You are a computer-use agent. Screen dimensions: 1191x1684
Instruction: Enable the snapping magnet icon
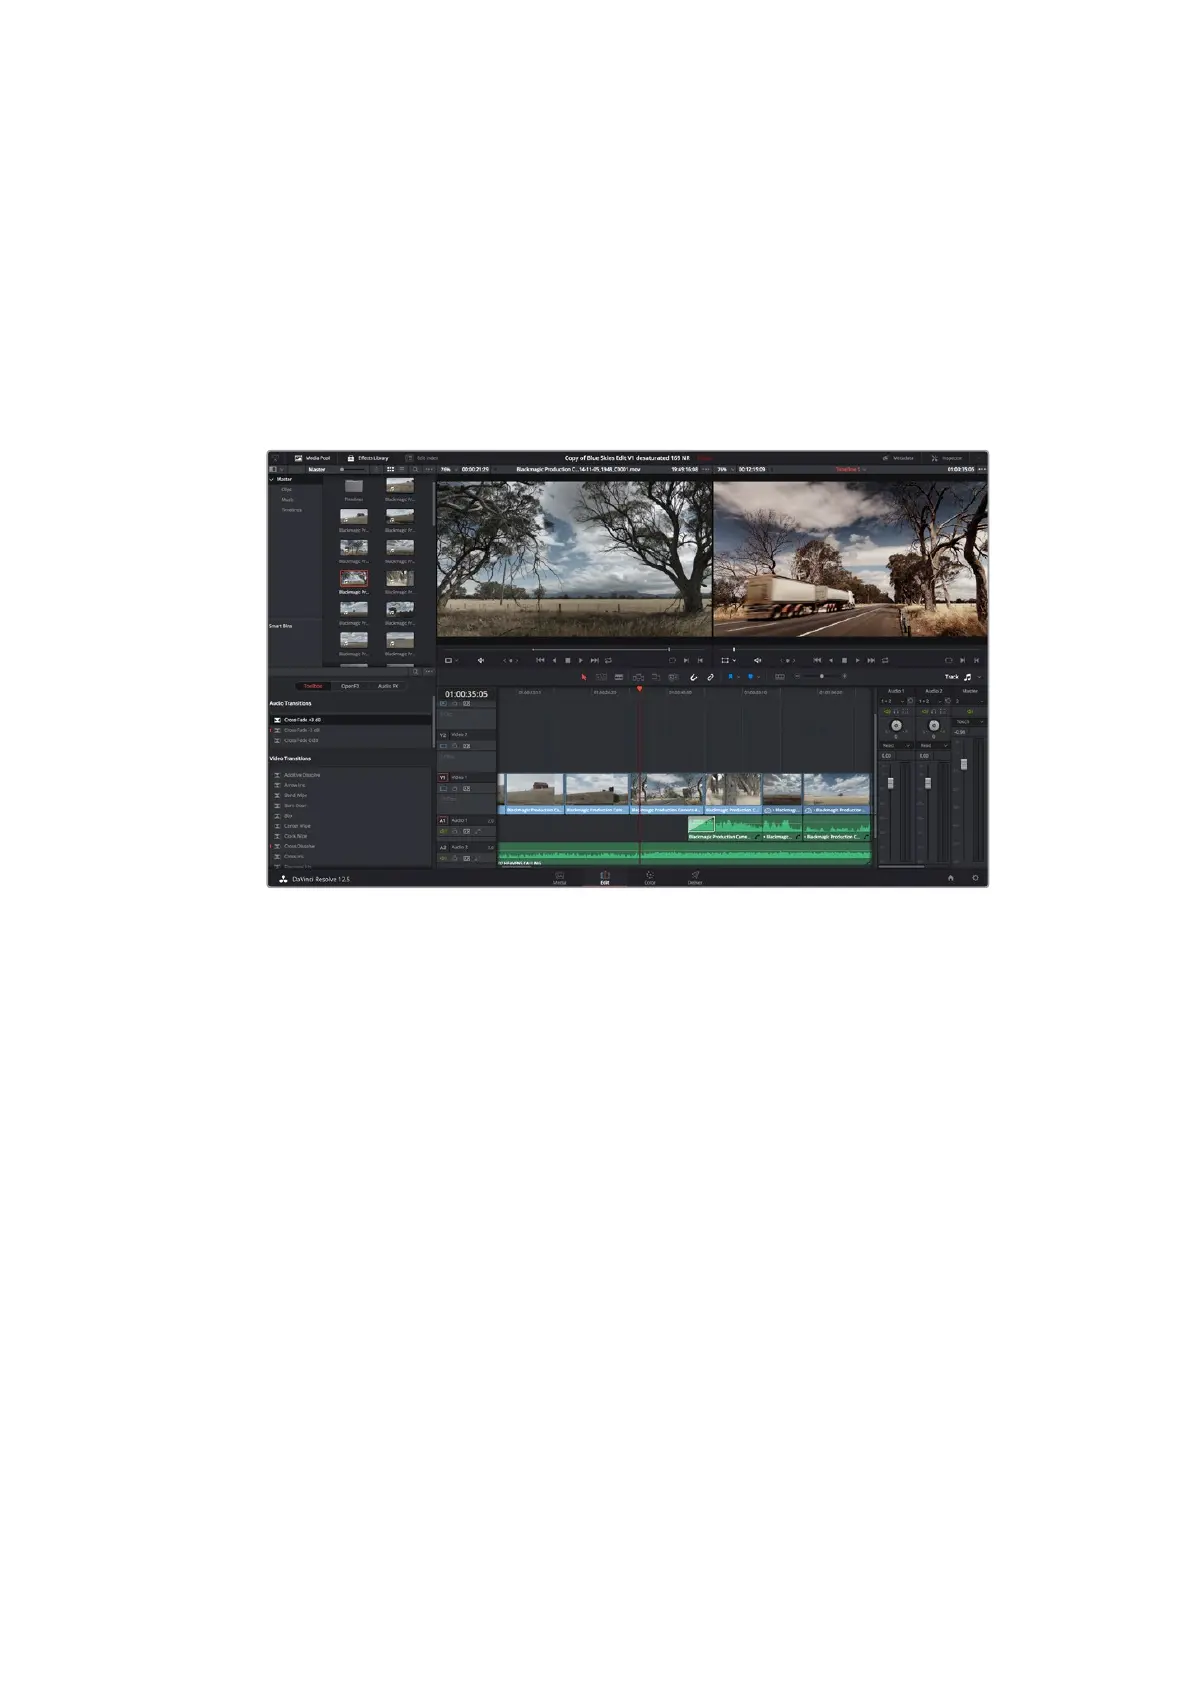point(693,677)
